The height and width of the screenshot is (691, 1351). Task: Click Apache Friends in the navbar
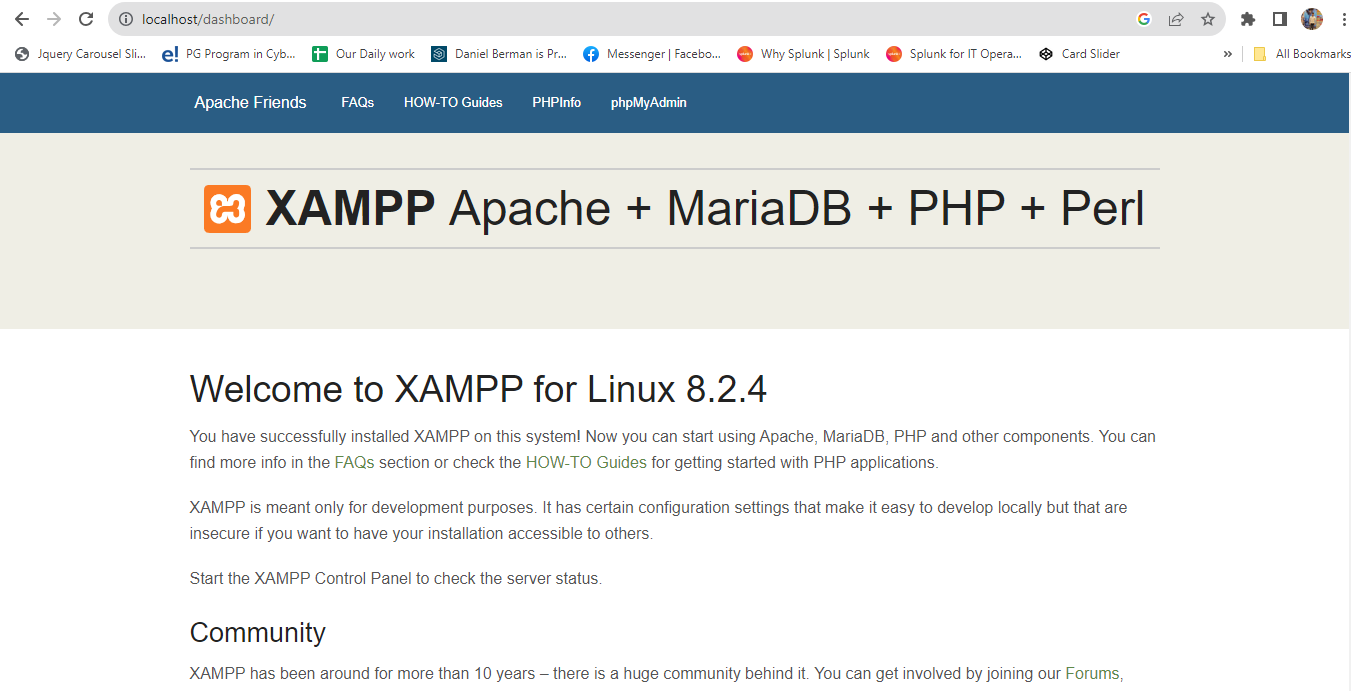click(250, 102)
